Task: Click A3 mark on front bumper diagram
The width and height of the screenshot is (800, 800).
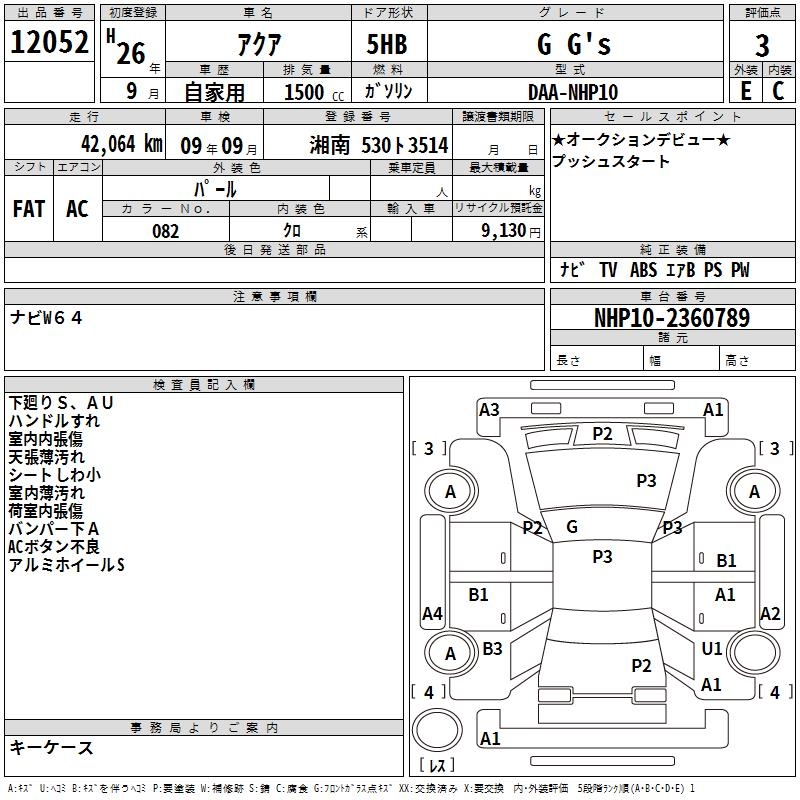Action: (x=489, y=410)
